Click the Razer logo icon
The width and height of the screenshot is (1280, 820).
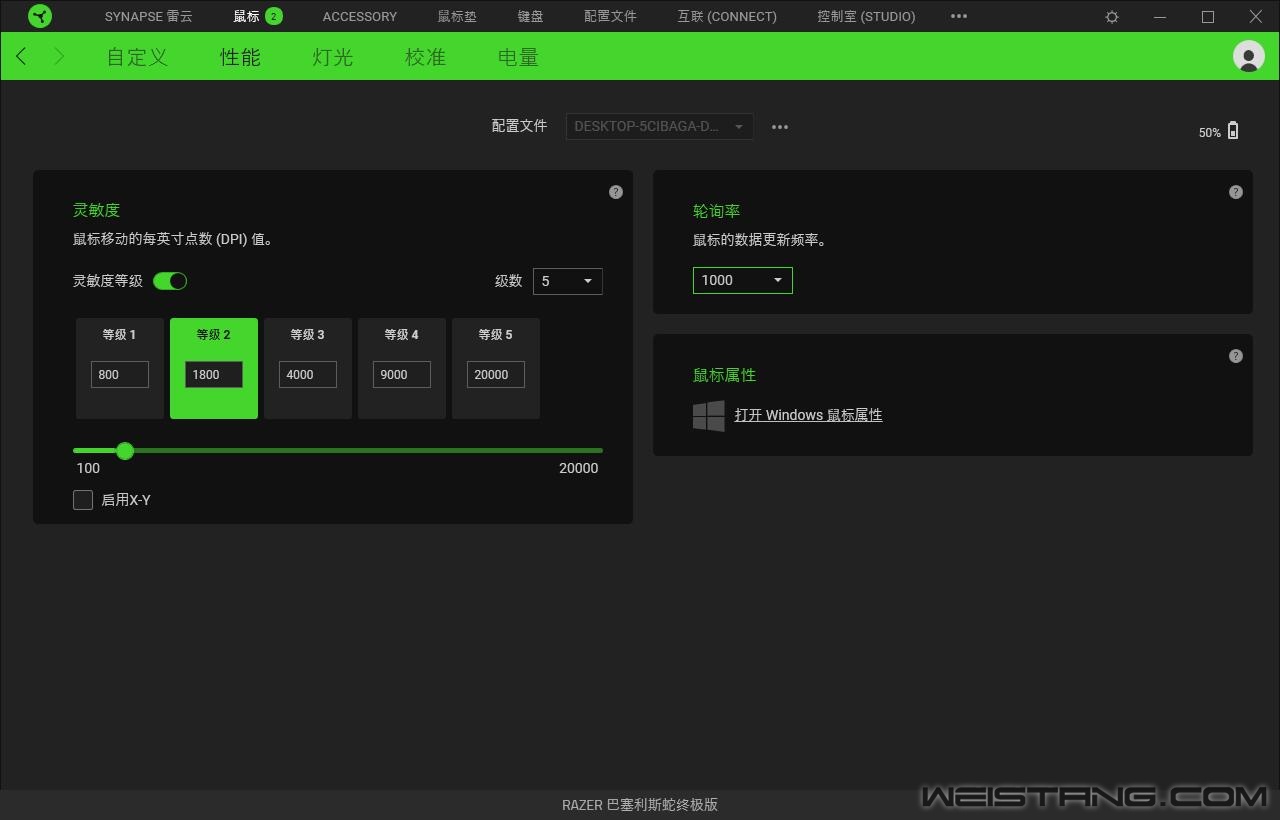click(x=40, y=16)
